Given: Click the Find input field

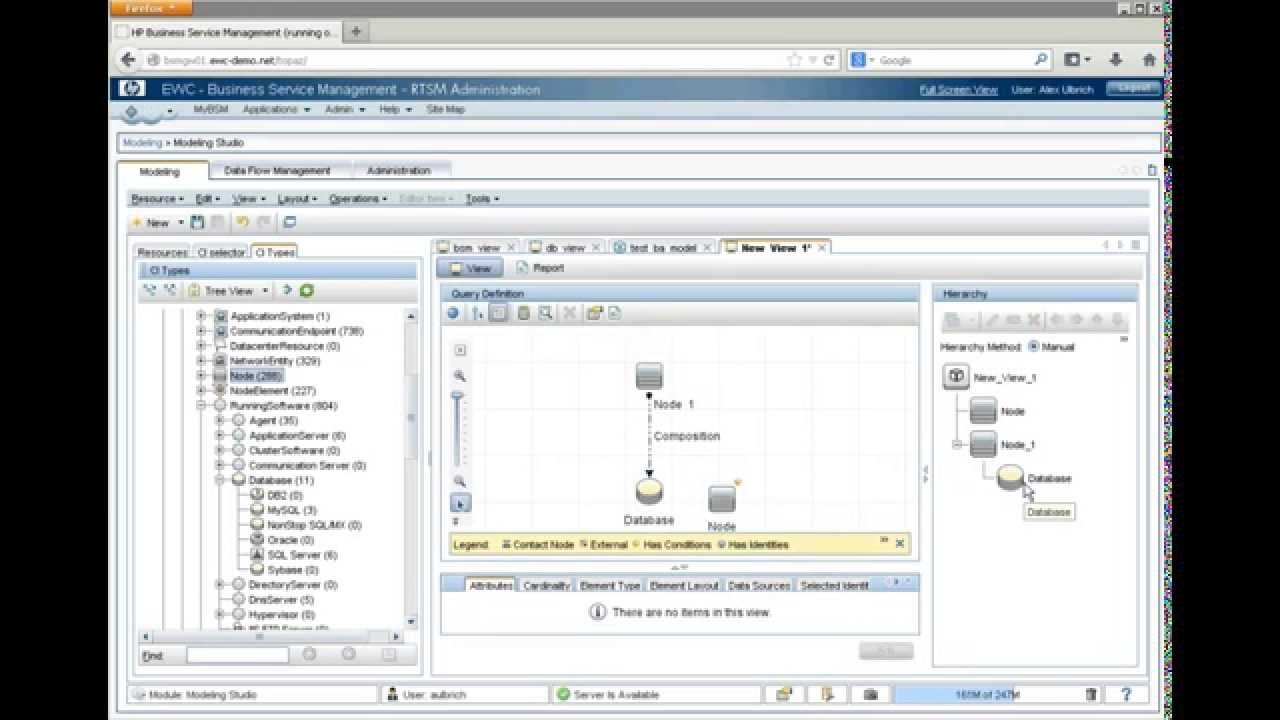Looking at the screenshot, I should click(x=237, y=655).
